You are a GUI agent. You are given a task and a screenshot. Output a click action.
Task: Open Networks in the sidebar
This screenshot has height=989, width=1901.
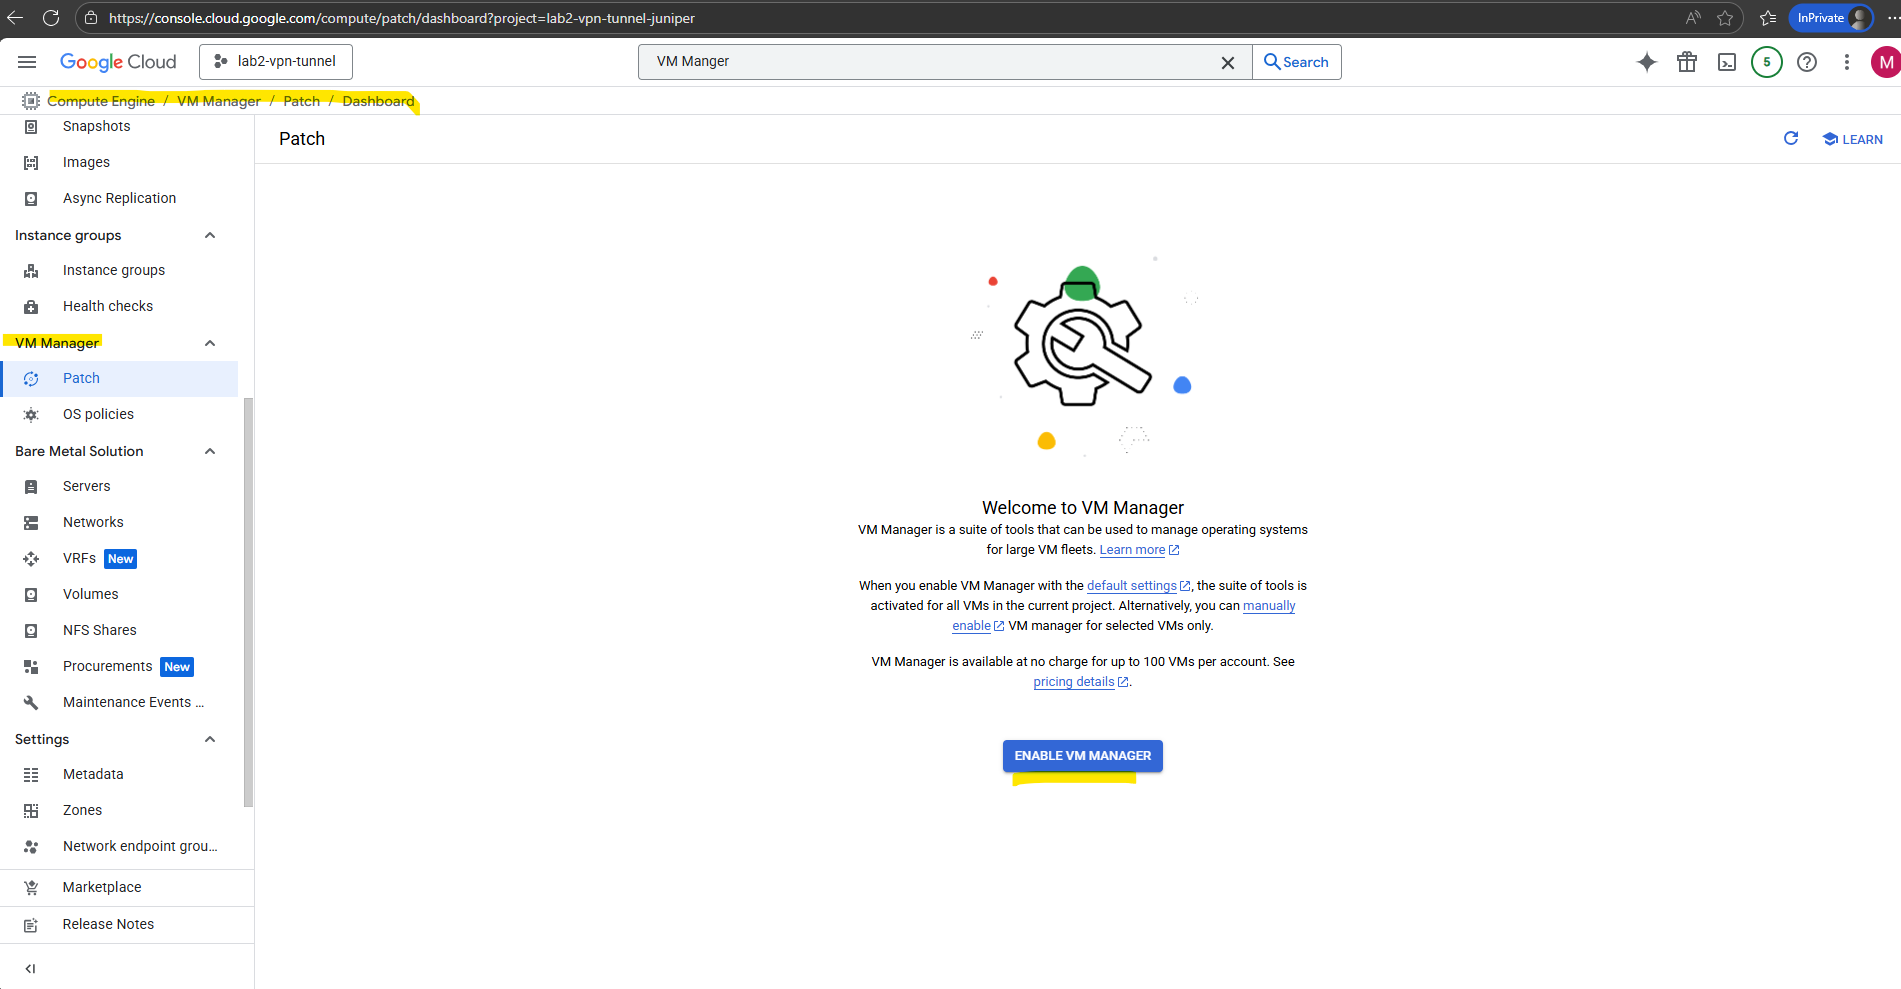click(120, 522)
